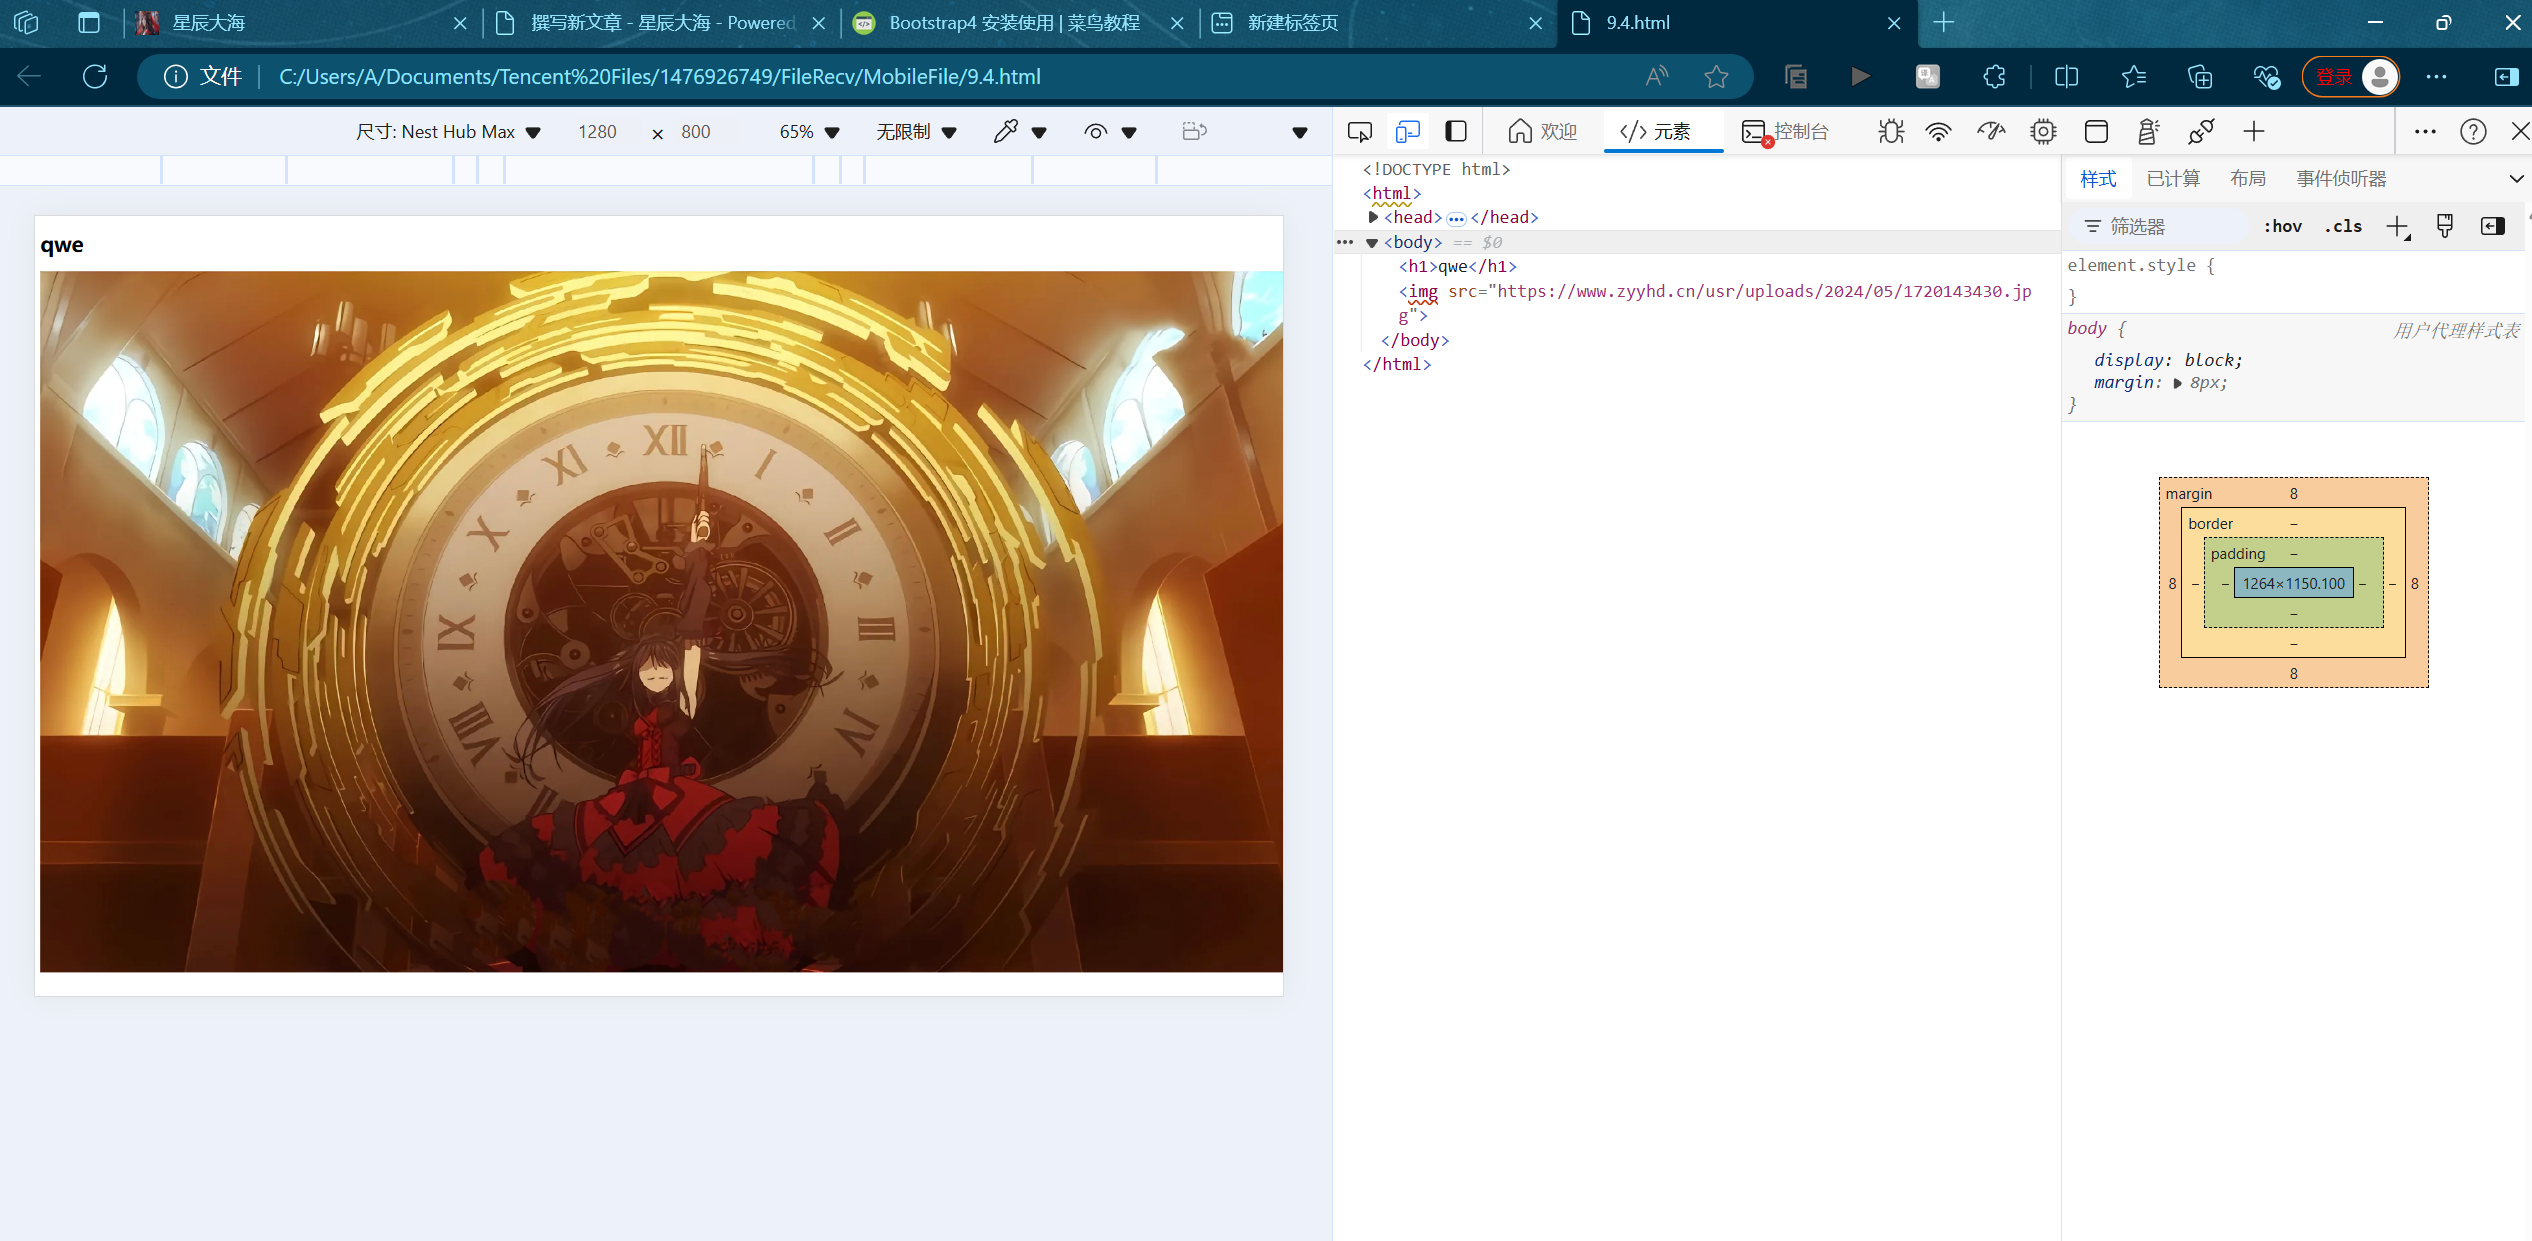Click the address bar URL text
The height and width of the screenshot is (1241, 2532).
click(x=659, y=76)
